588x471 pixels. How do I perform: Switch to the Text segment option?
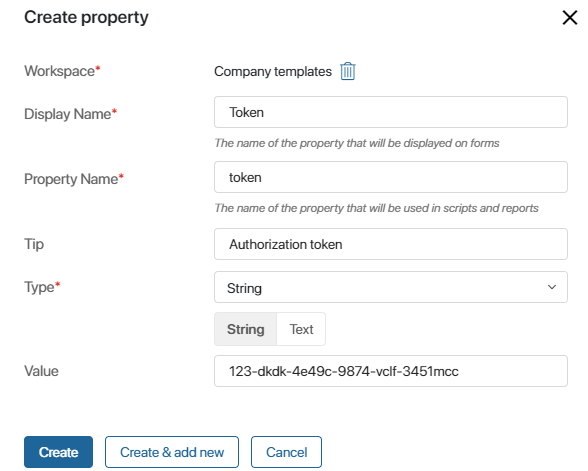pos(301,329)
